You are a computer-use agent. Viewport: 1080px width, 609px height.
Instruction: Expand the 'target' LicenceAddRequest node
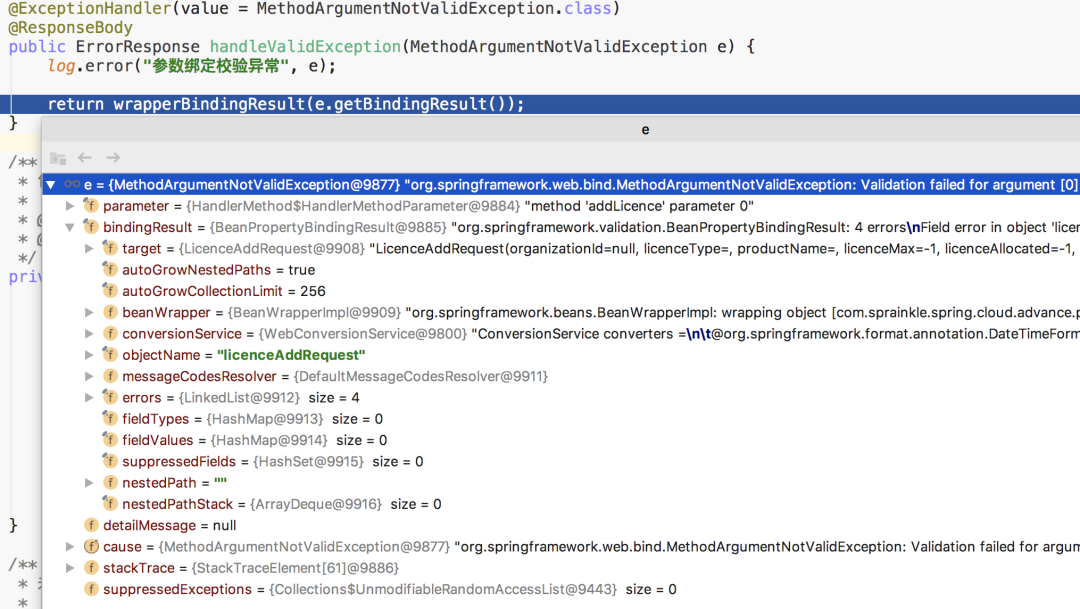(x=90, y=249)
